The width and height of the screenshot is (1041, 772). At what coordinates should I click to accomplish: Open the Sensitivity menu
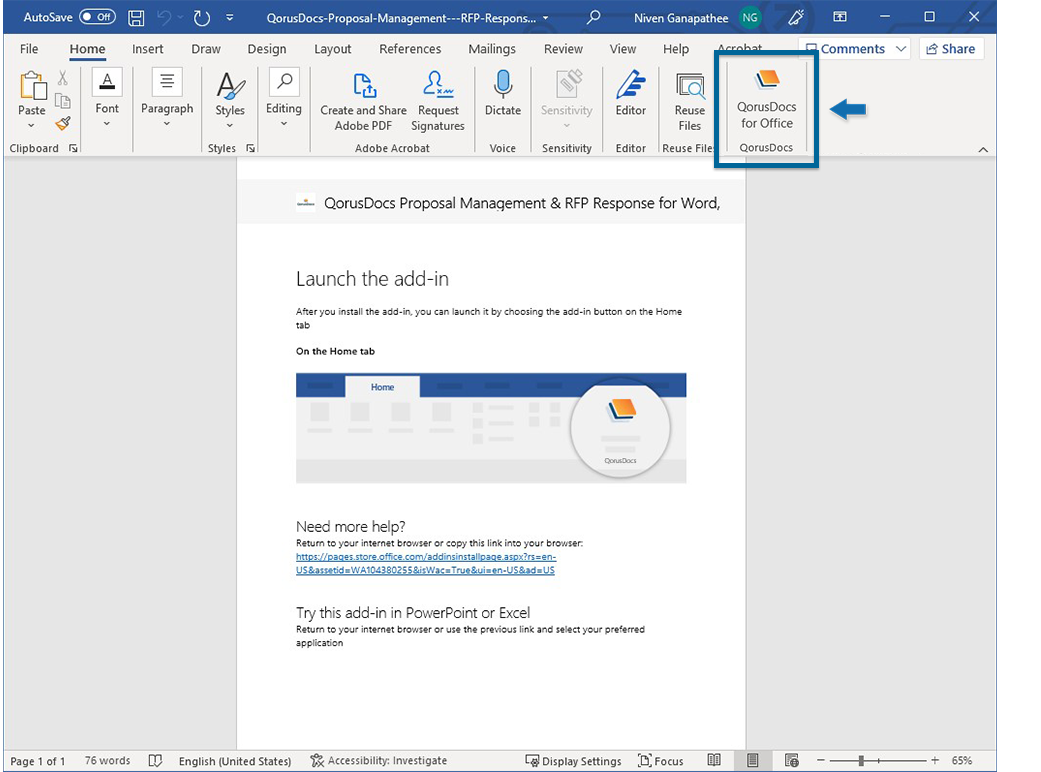pos(566,100)
